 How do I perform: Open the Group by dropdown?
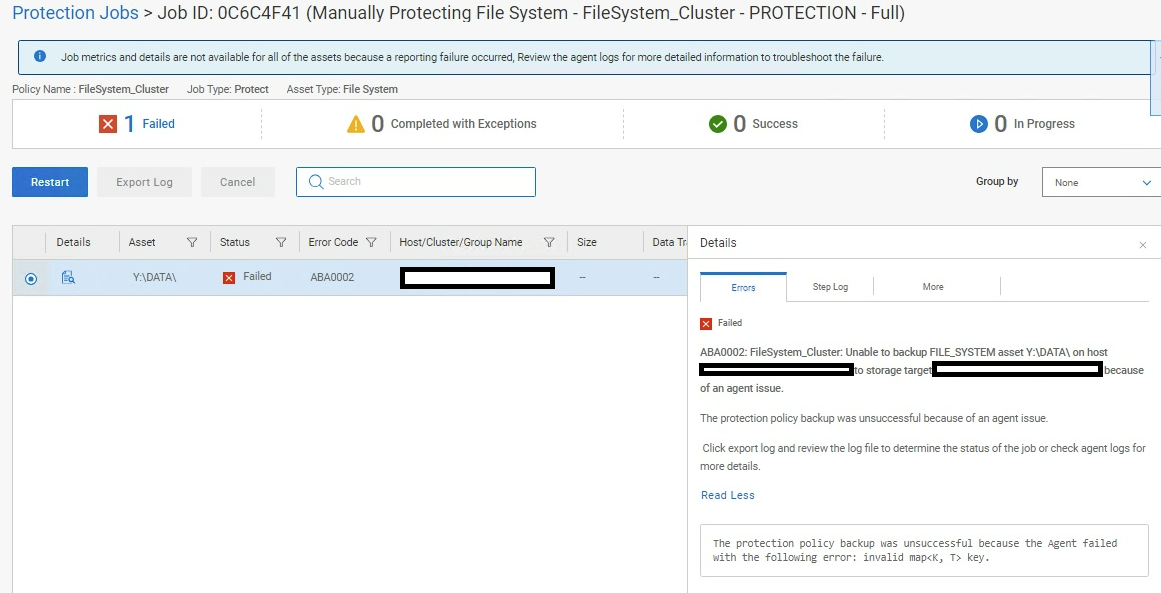[x=1101, y=183]
